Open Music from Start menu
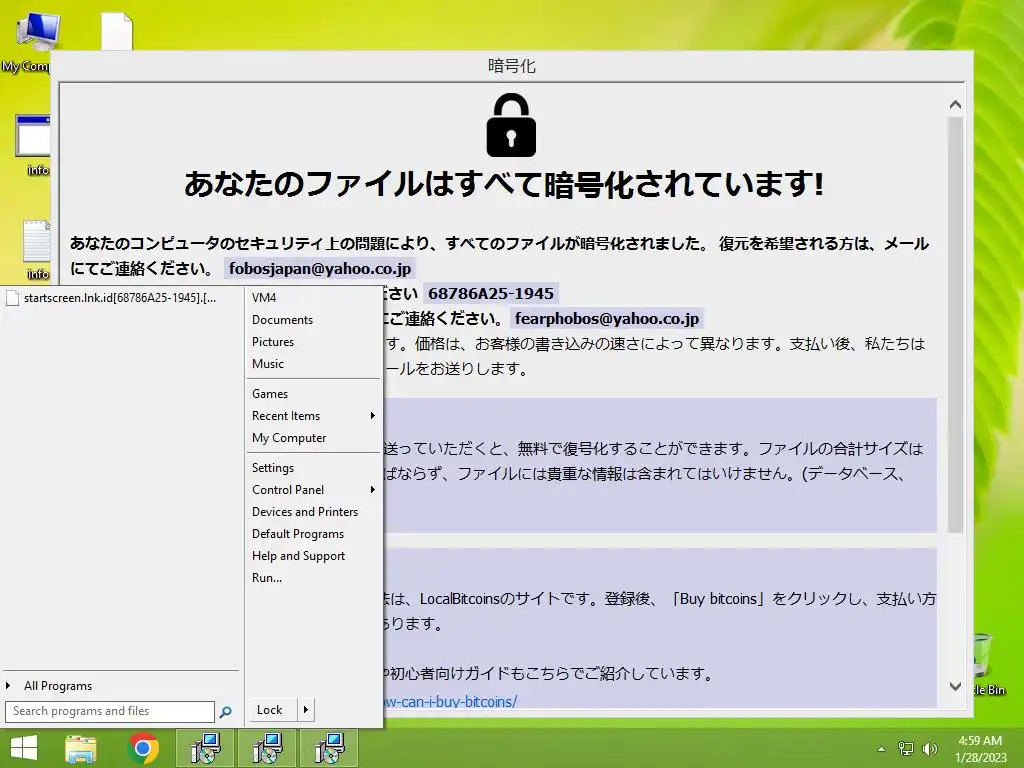The height and width of the screenshot is (768, 1024). (268, 364)
